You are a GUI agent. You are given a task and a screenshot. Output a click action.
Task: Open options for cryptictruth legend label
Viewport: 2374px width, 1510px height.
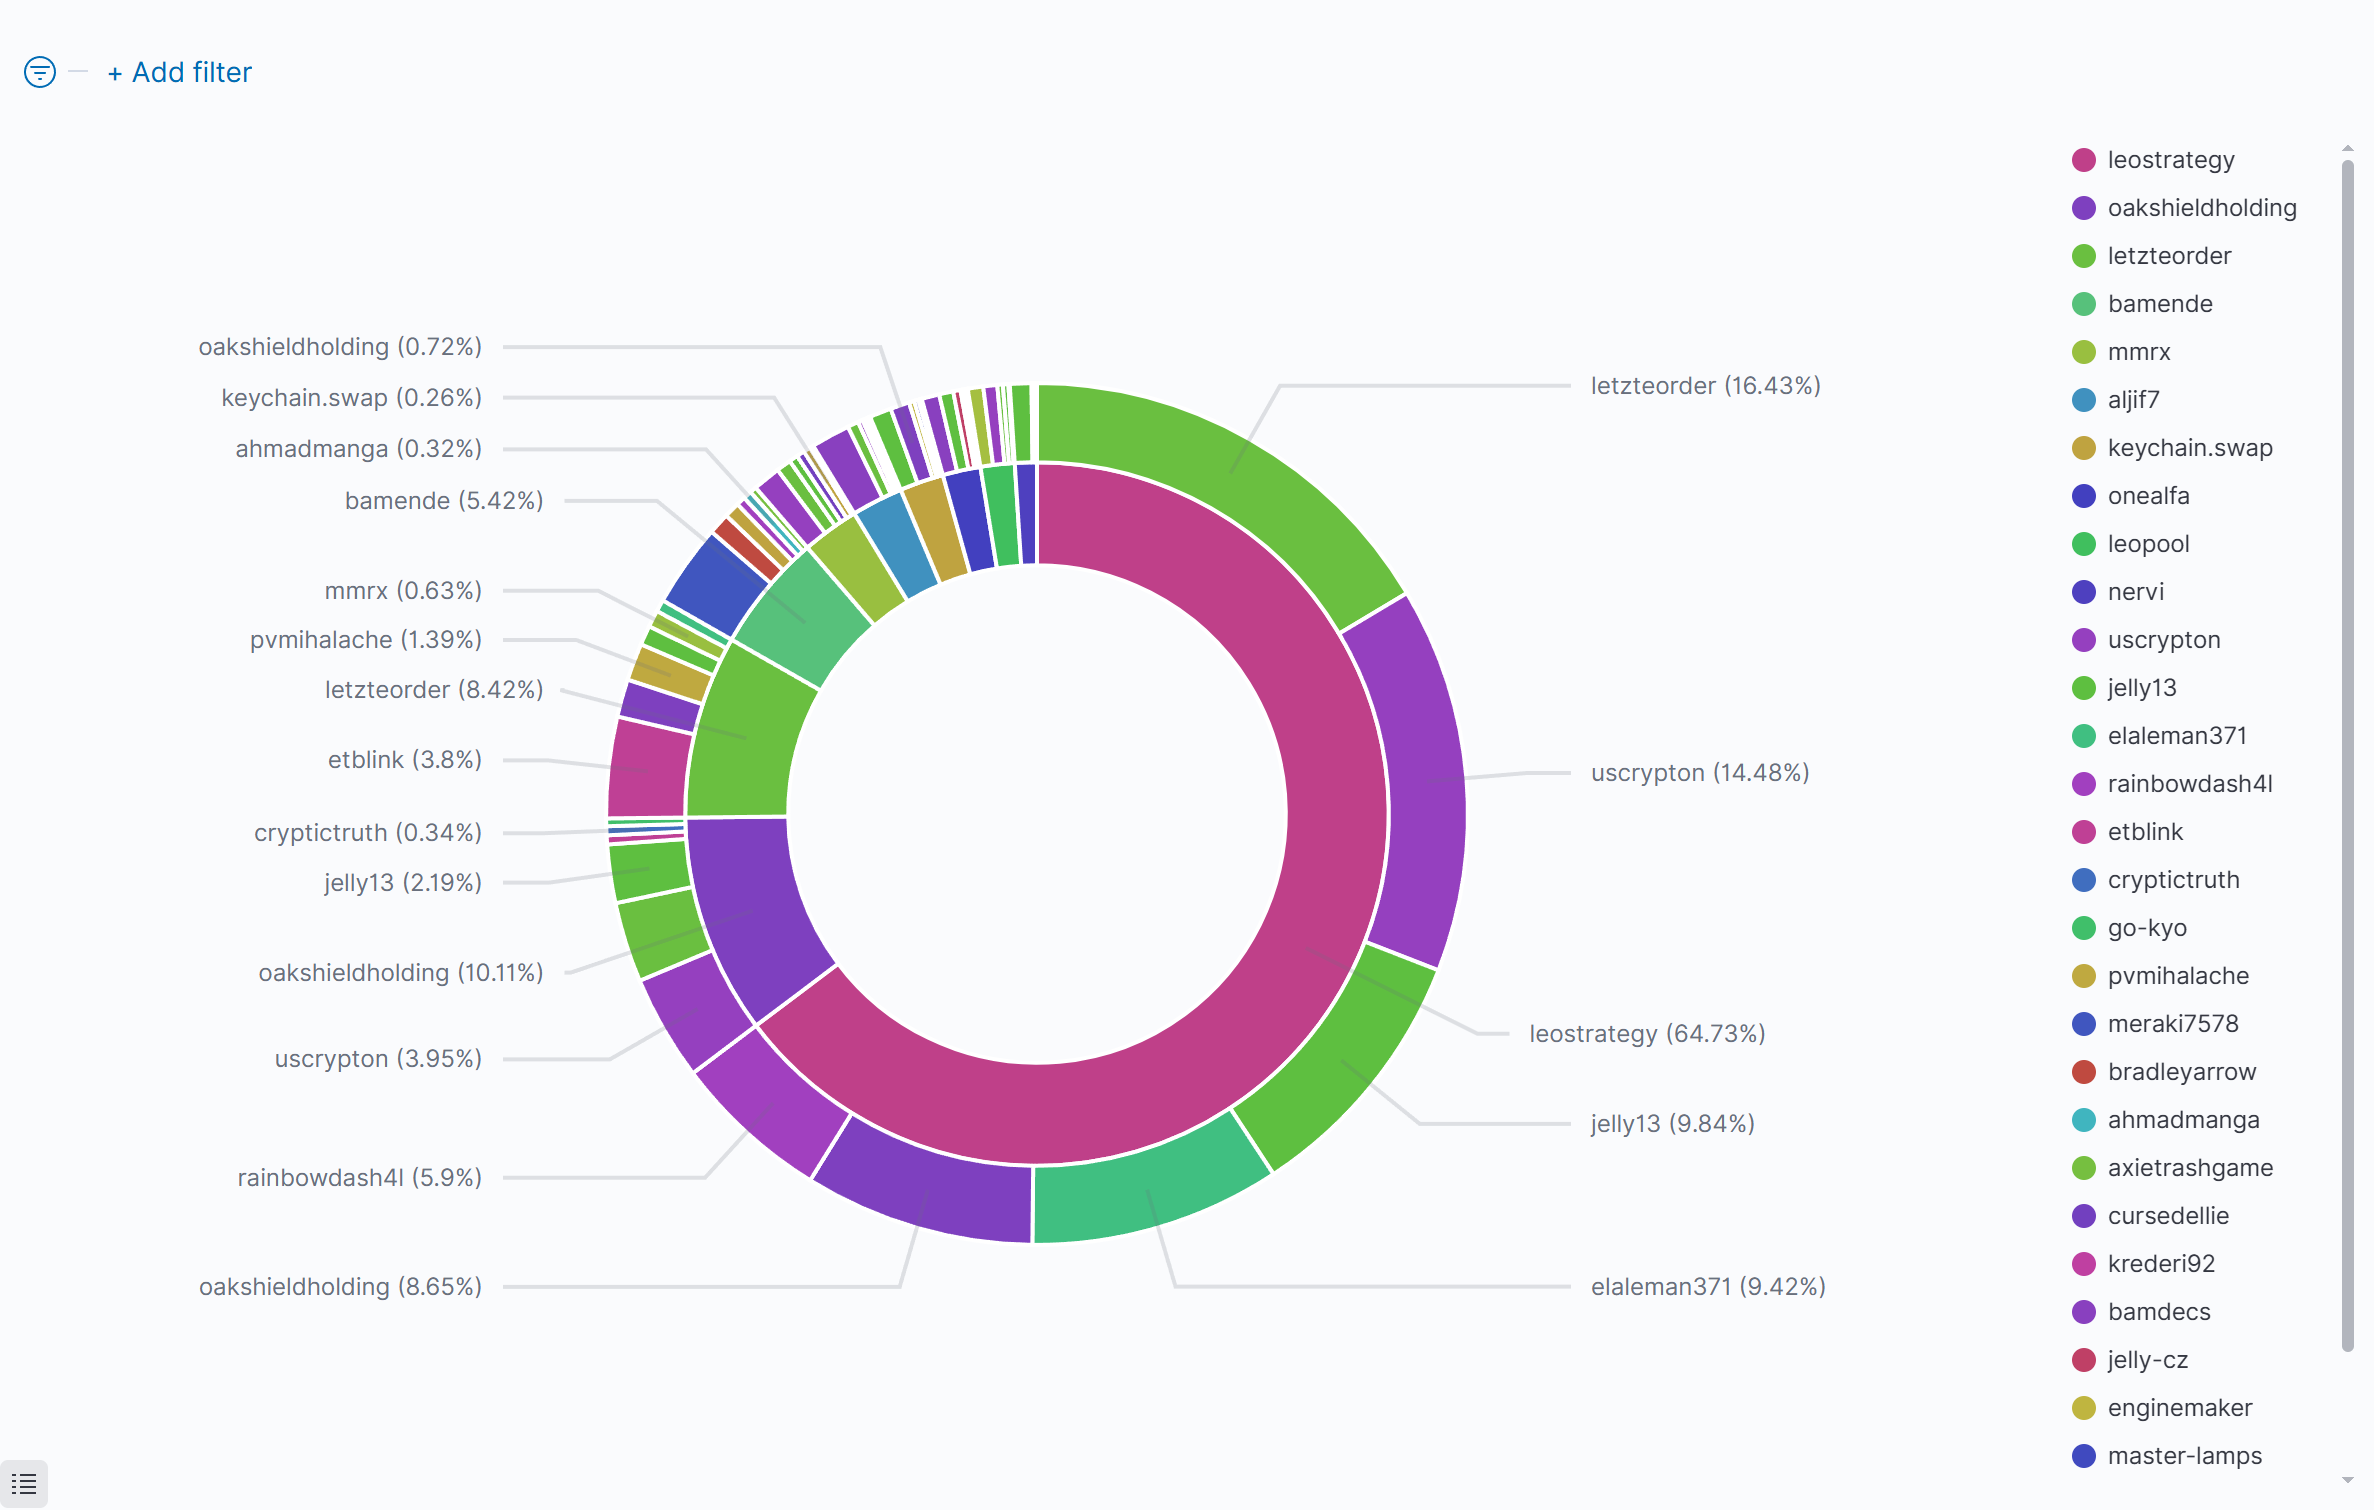click(x=2172, y=880)
